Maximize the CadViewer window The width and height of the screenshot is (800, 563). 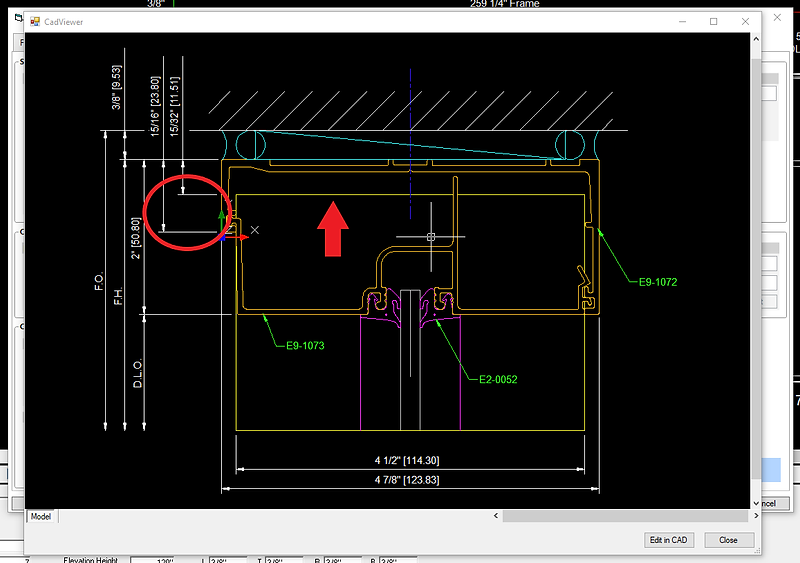coord(714,21)
